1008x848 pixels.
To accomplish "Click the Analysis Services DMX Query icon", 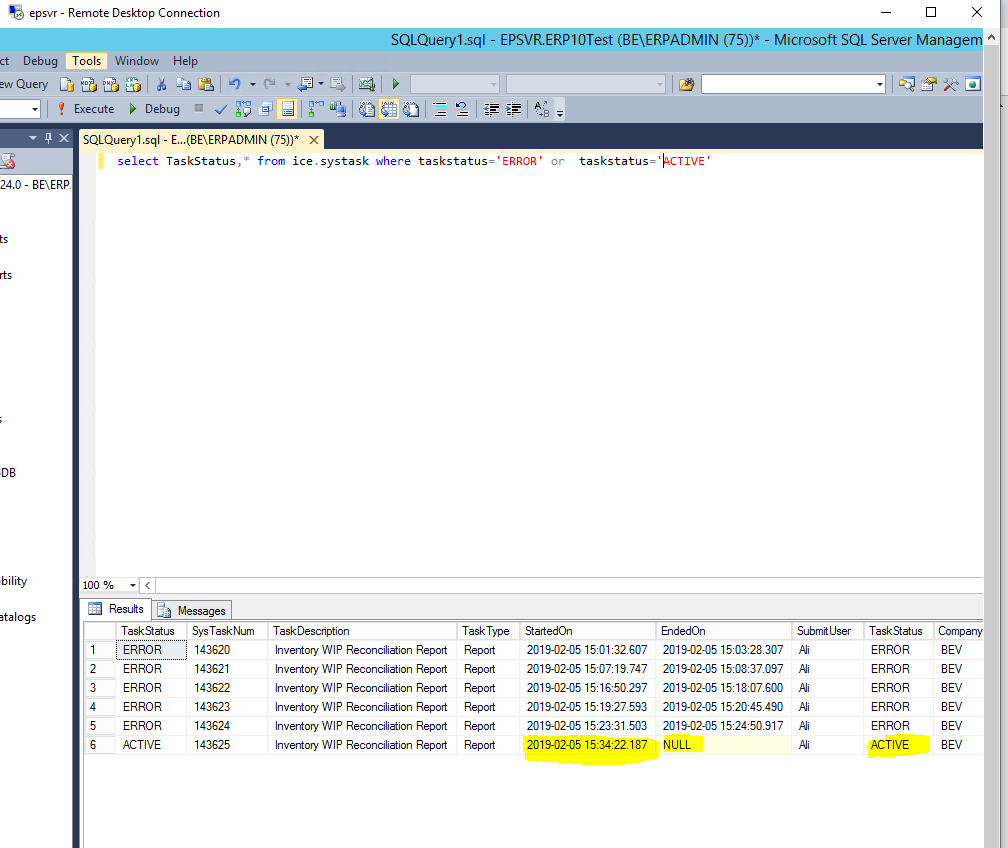I will click(111, 84).
